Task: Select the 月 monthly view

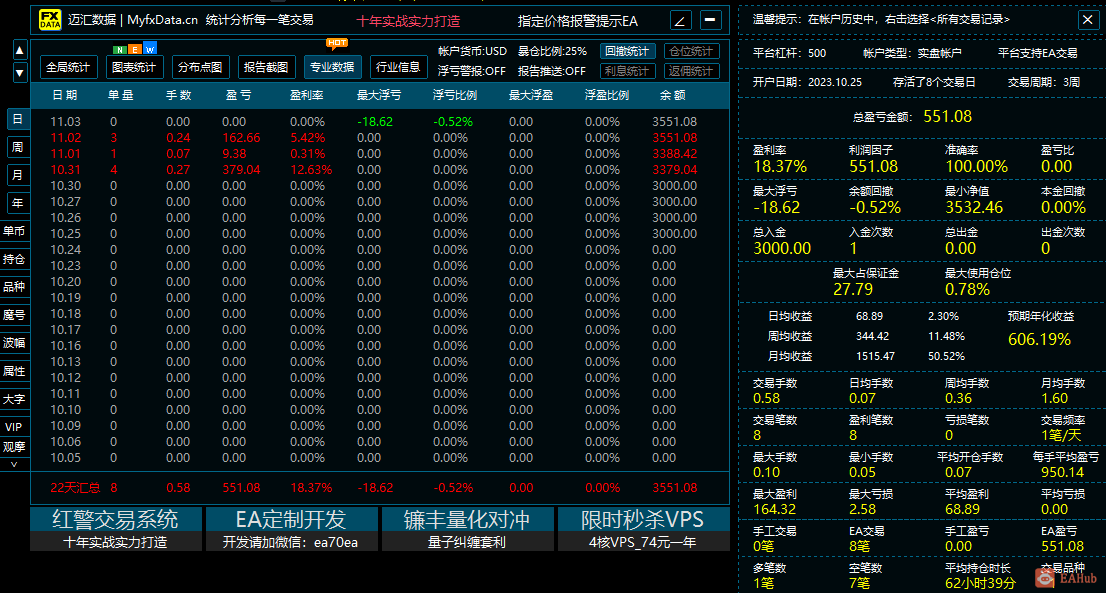Action: [x=18, y=175]
